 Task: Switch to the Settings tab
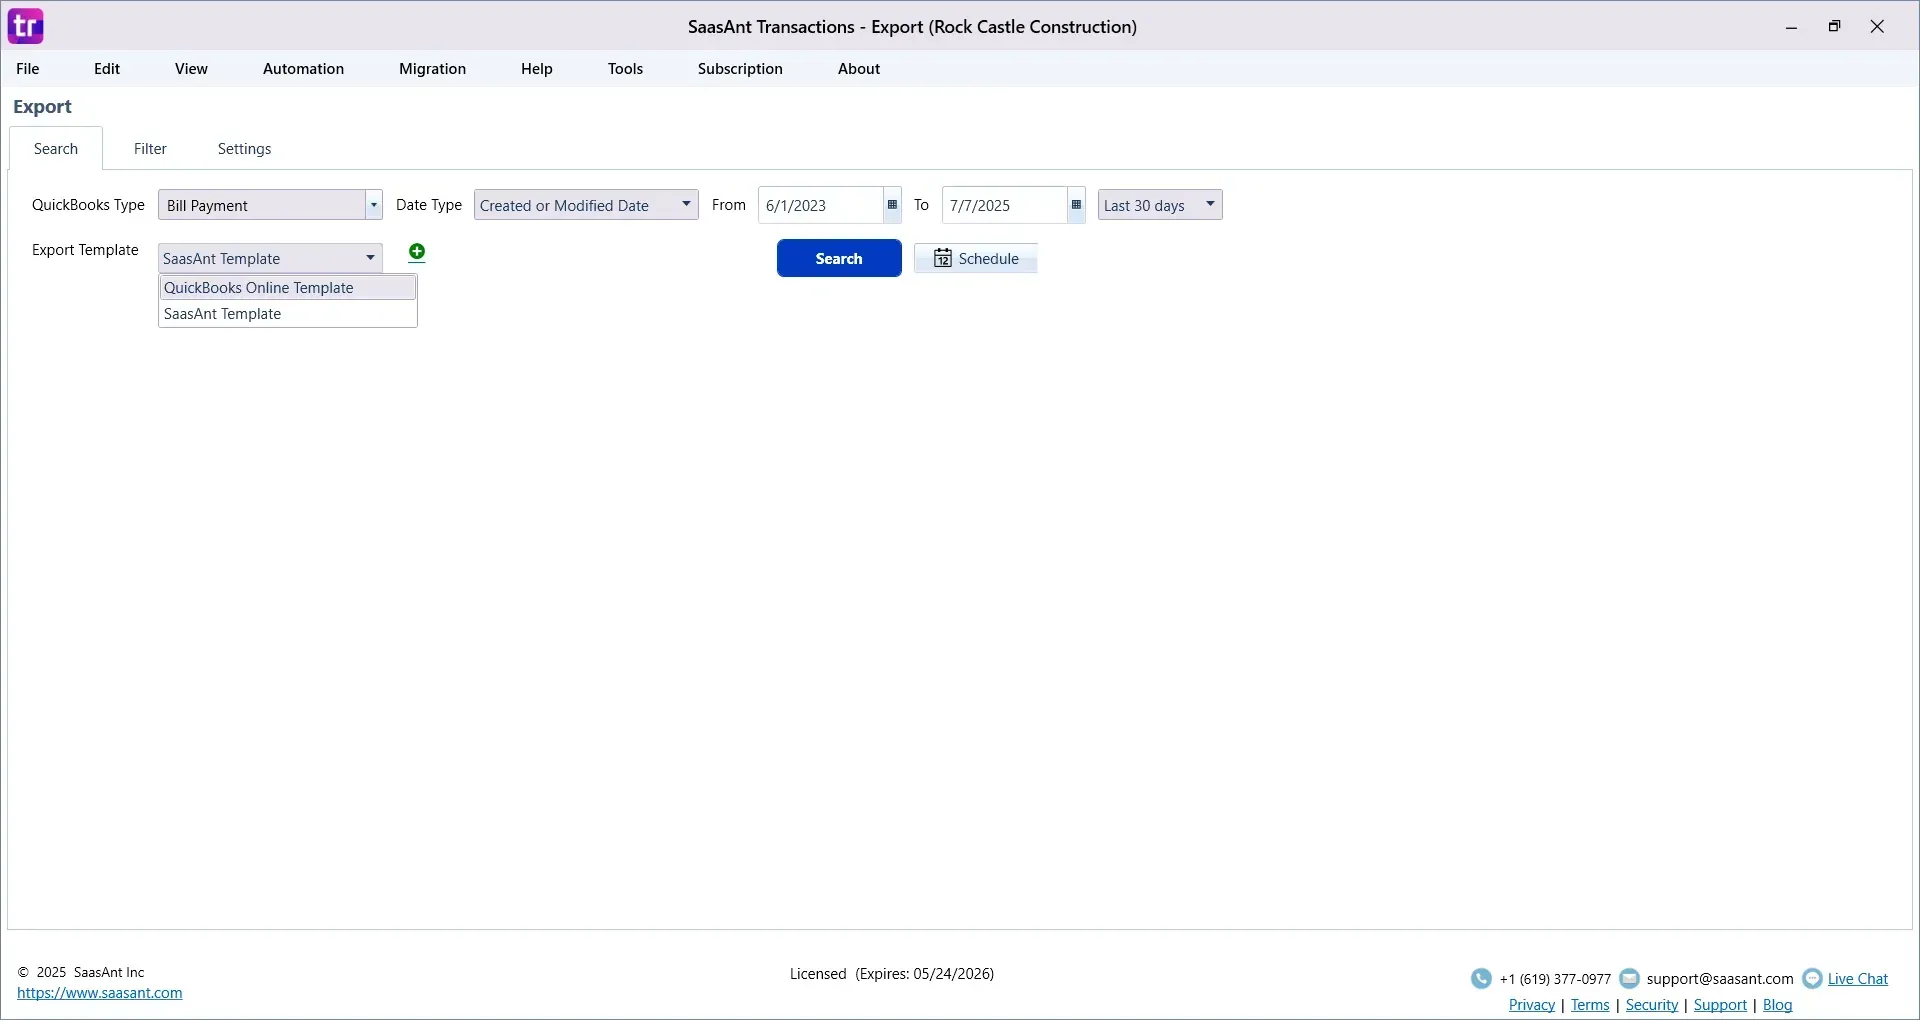245,149
